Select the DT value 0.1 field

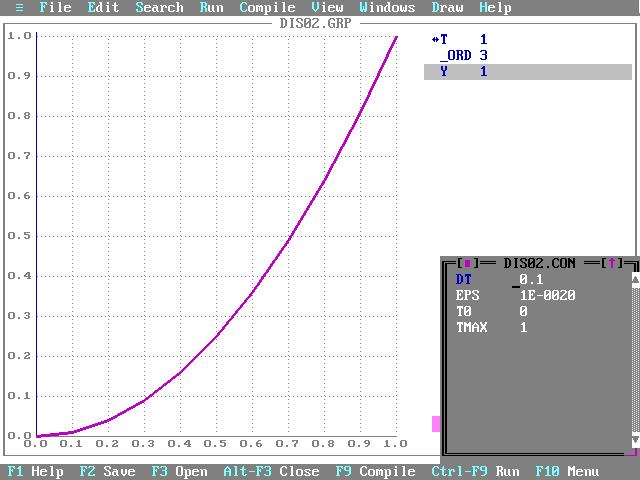pyautogui.click(x=531, y=280)
